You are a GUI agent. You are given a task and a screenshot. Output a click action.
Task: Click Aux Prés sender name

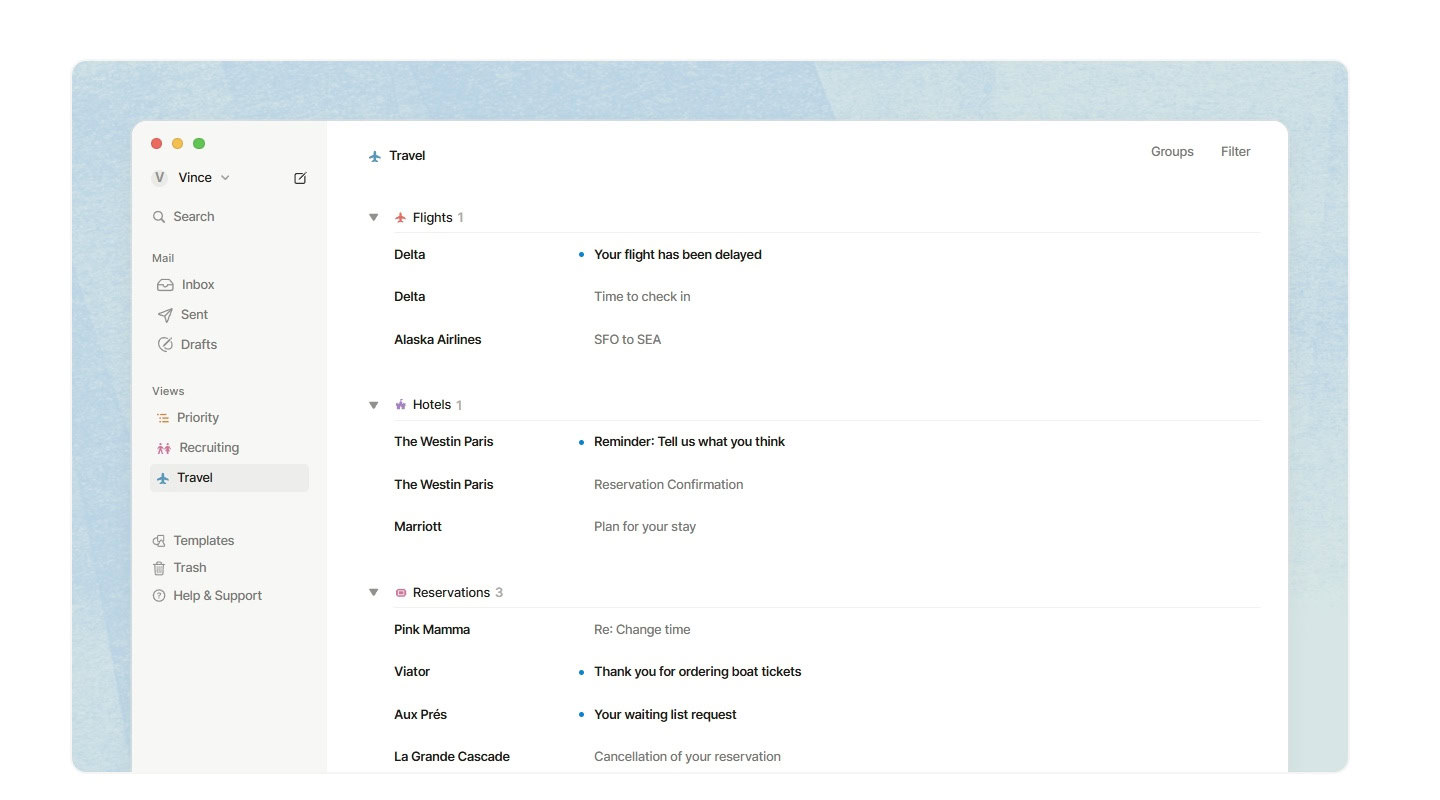click(421, 715)
